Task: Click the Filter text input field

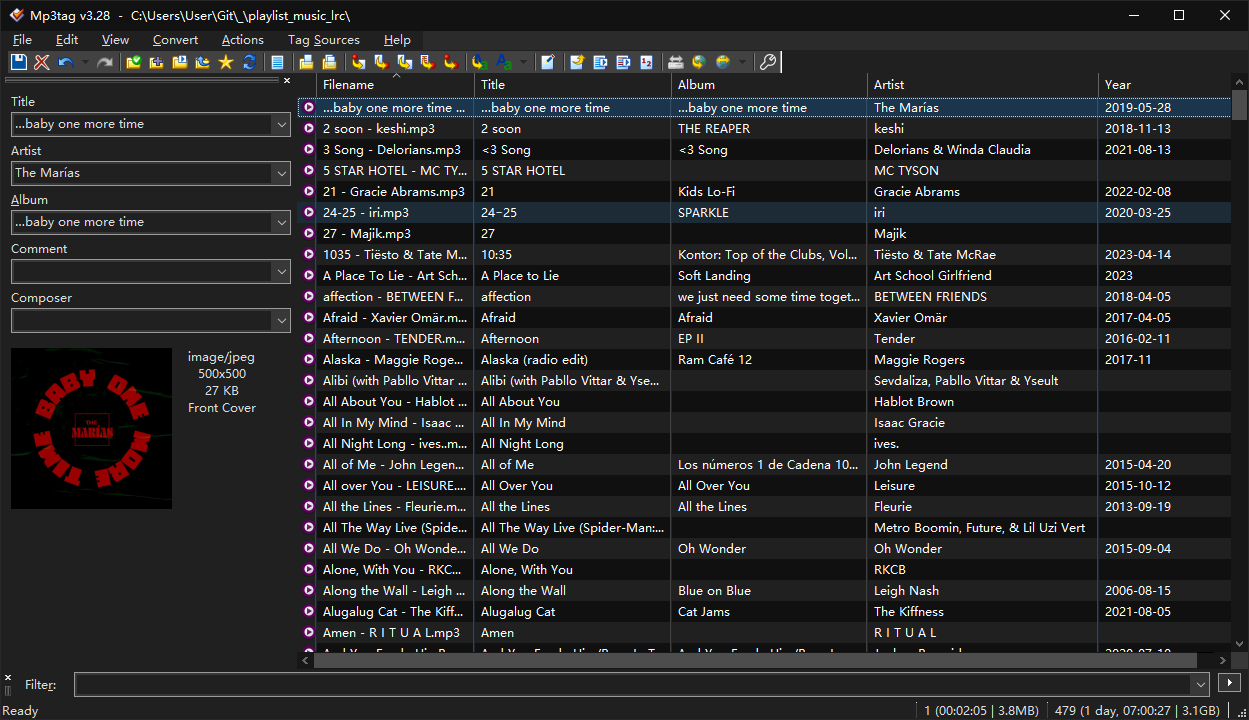Action: pos(632,684)
